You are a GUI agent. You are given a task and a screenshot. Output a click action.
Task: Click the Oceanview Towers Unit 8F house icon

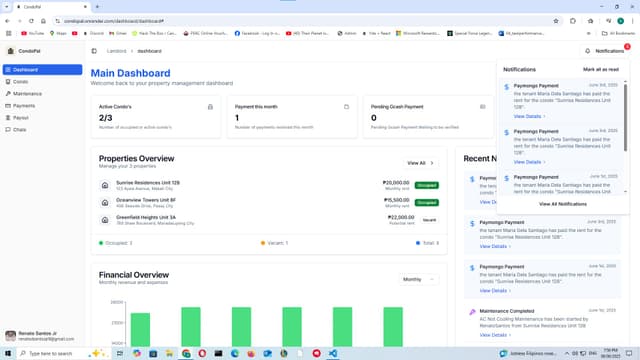point(105,202)
